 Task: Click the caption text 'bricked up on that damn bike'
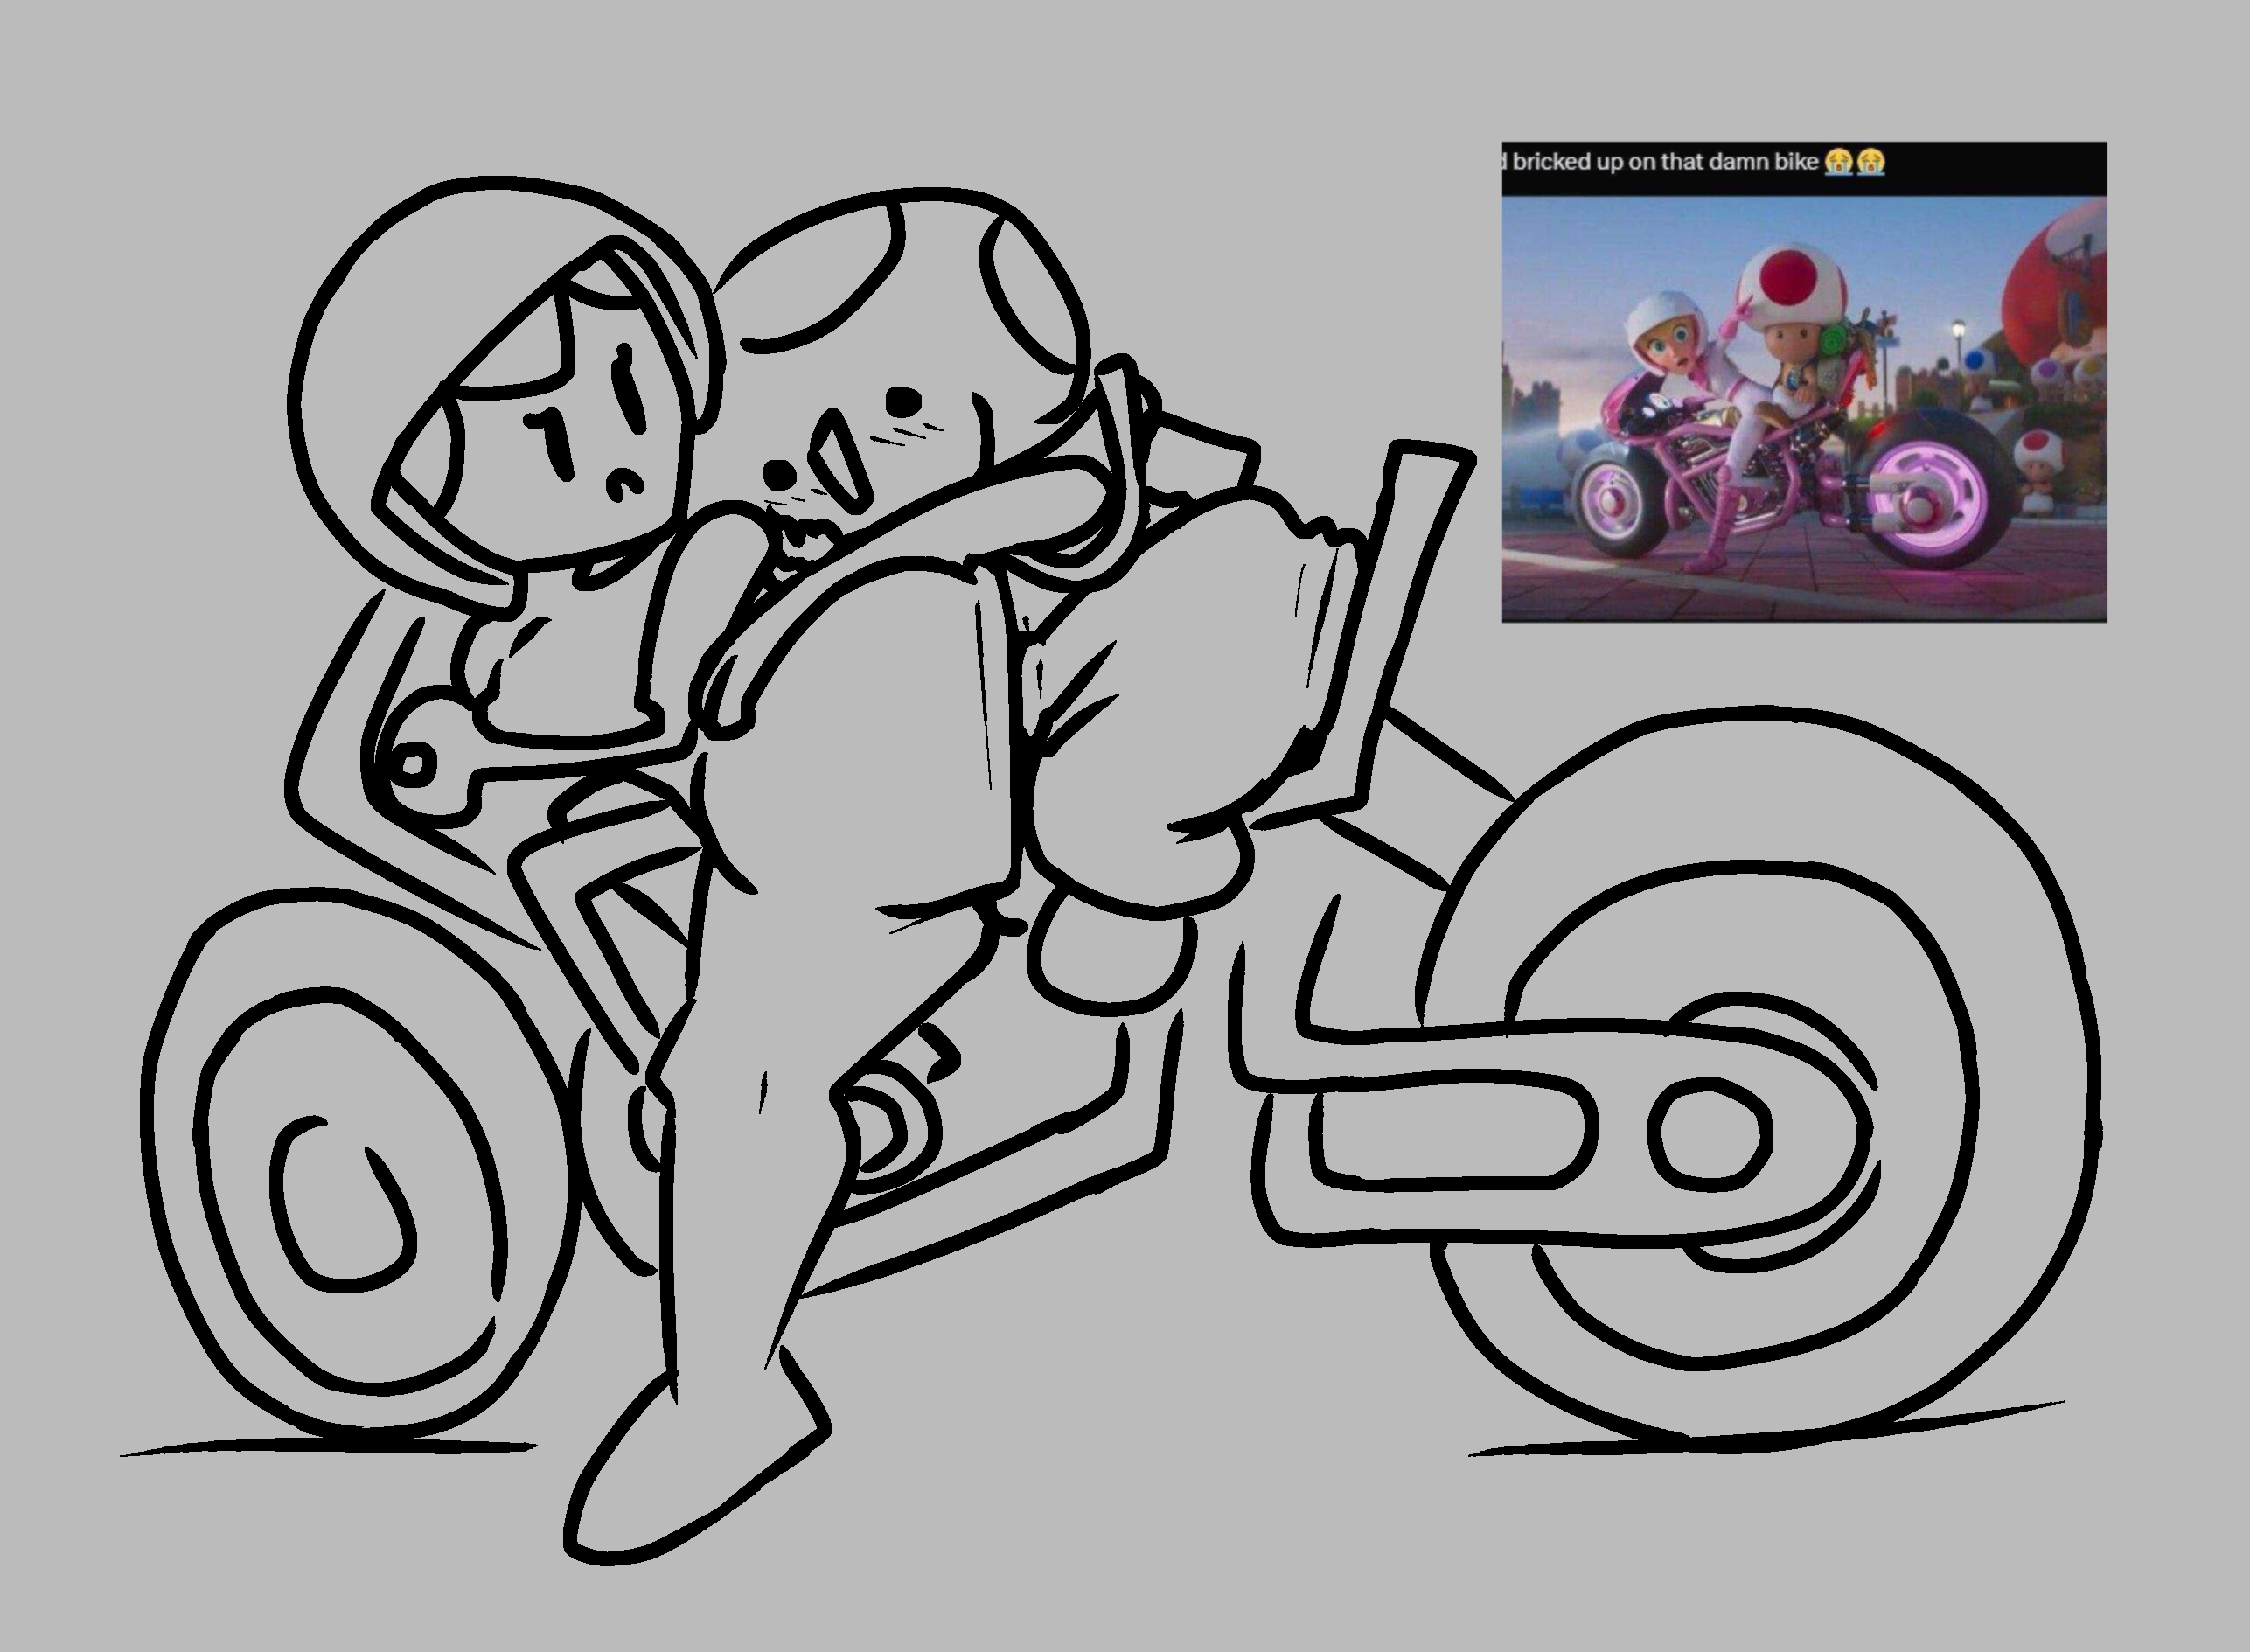click(x=1664, y=162)
